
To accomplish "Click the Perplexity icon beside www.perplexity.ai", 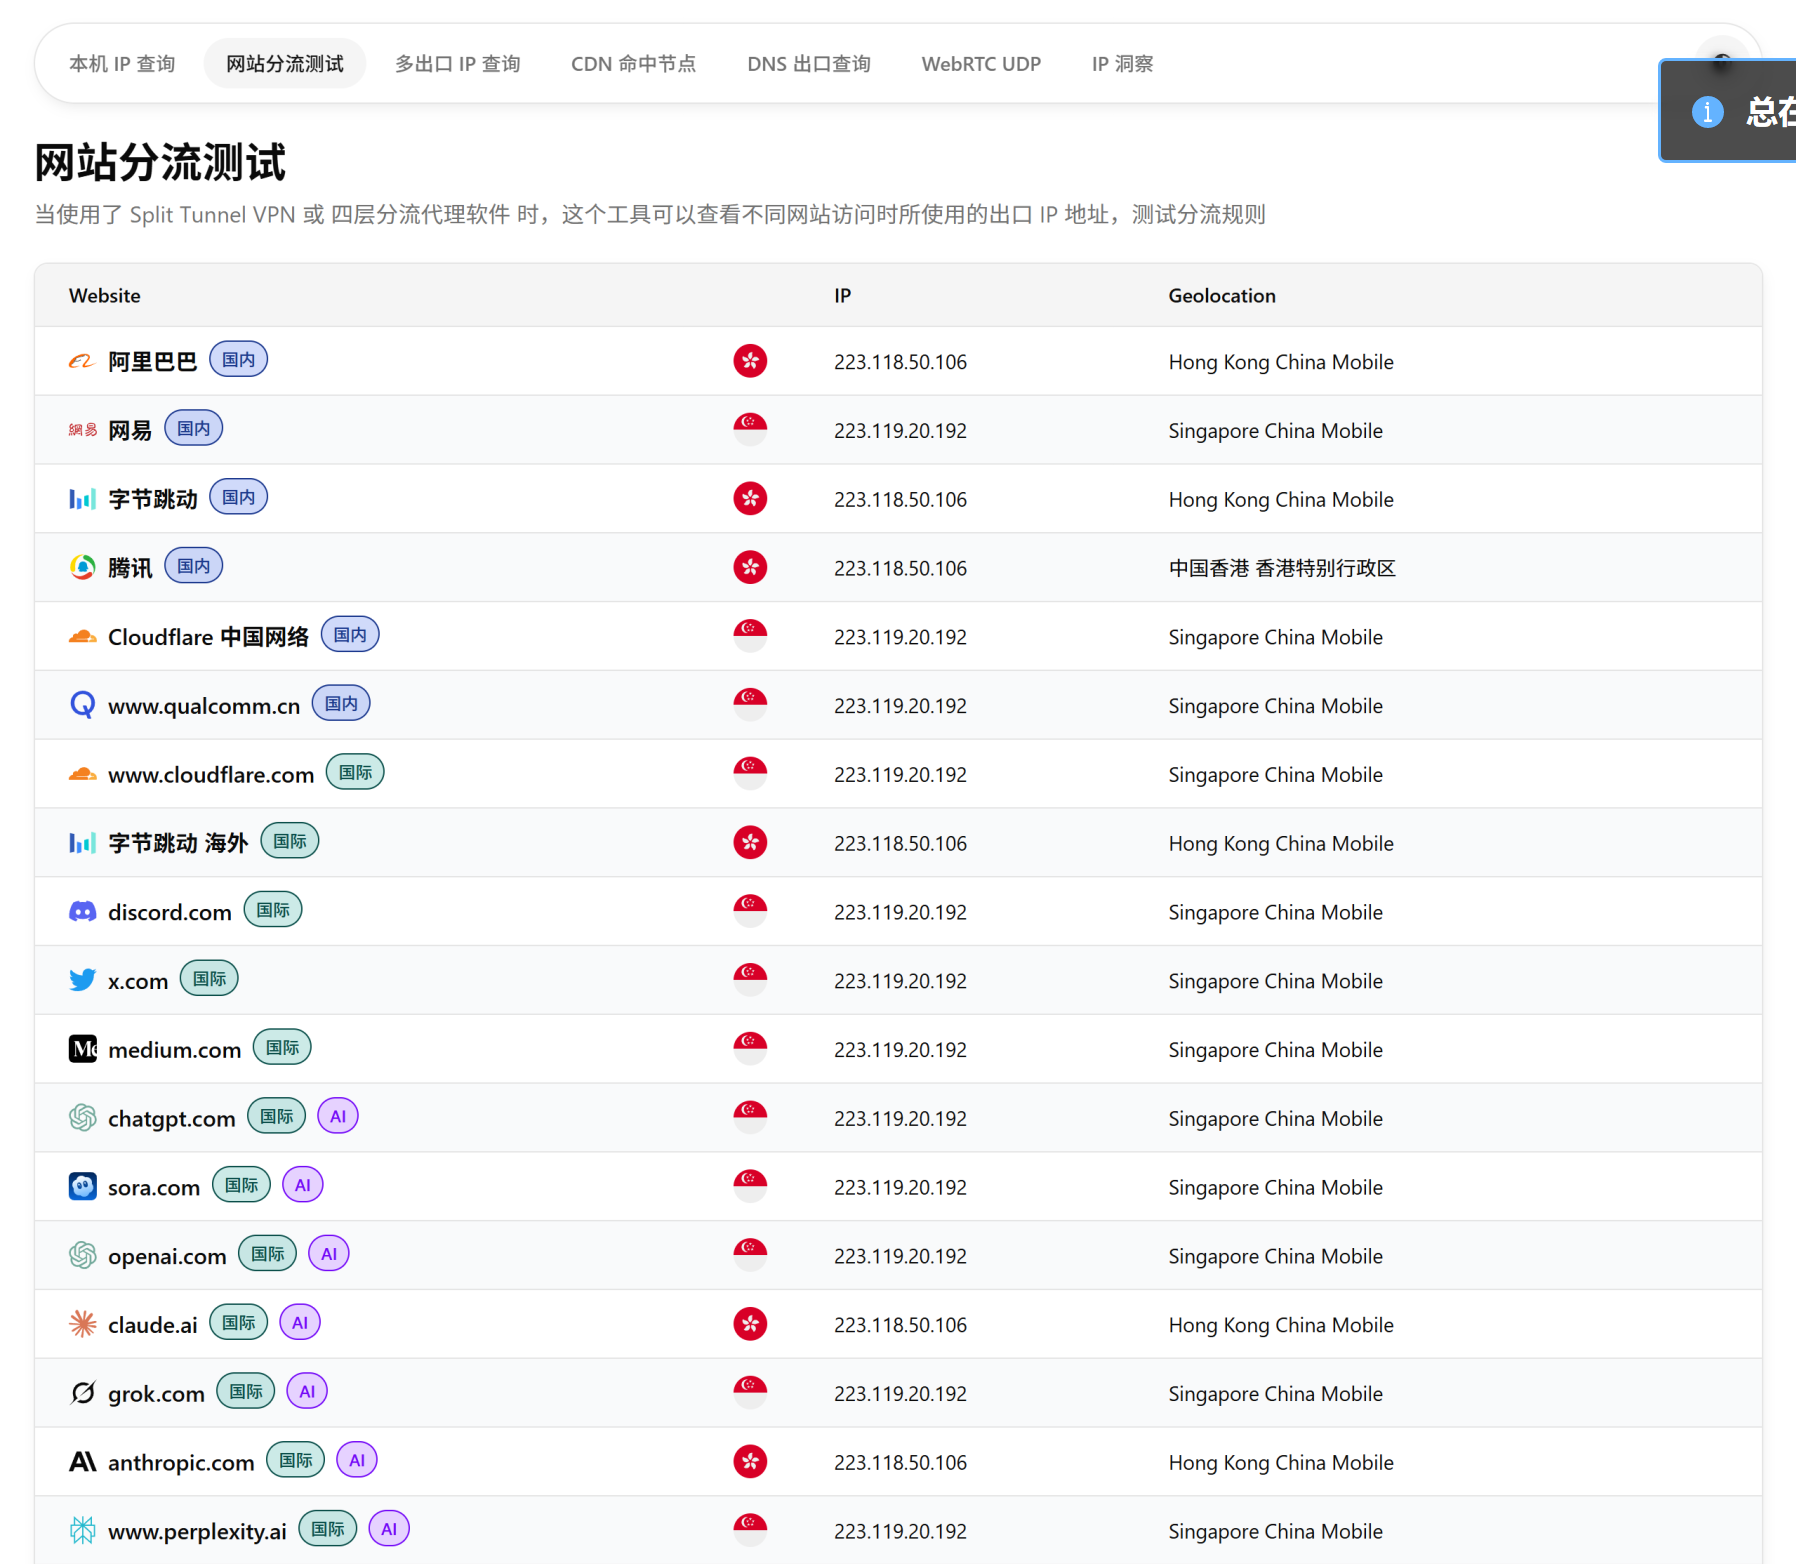I will click(83, 1529).
